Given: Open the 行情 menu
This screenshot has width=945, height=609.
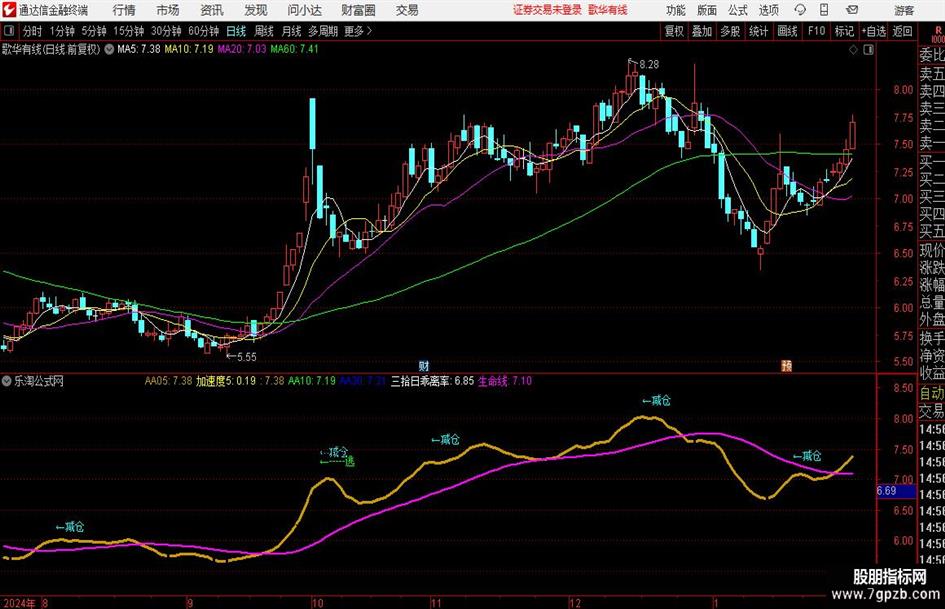Looking at the screenshot, I should 124,10.
